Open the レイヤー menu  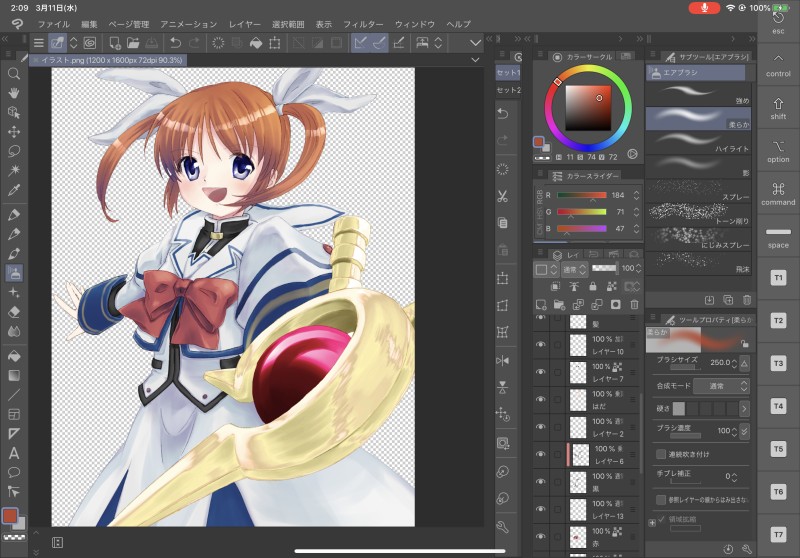tap(244, 24)
